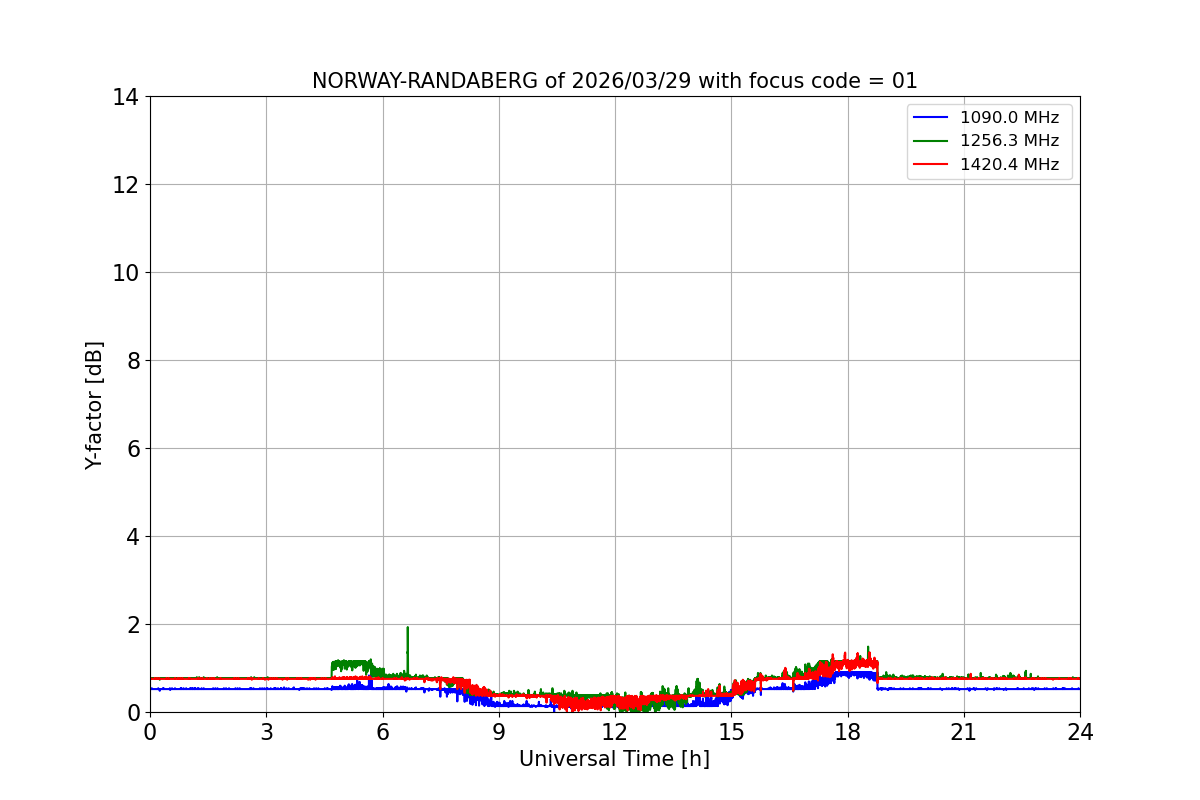Click x-axis tick label 24
Image resolution: width=1200 pixels, height=800 pixels.
point(1080,731)
